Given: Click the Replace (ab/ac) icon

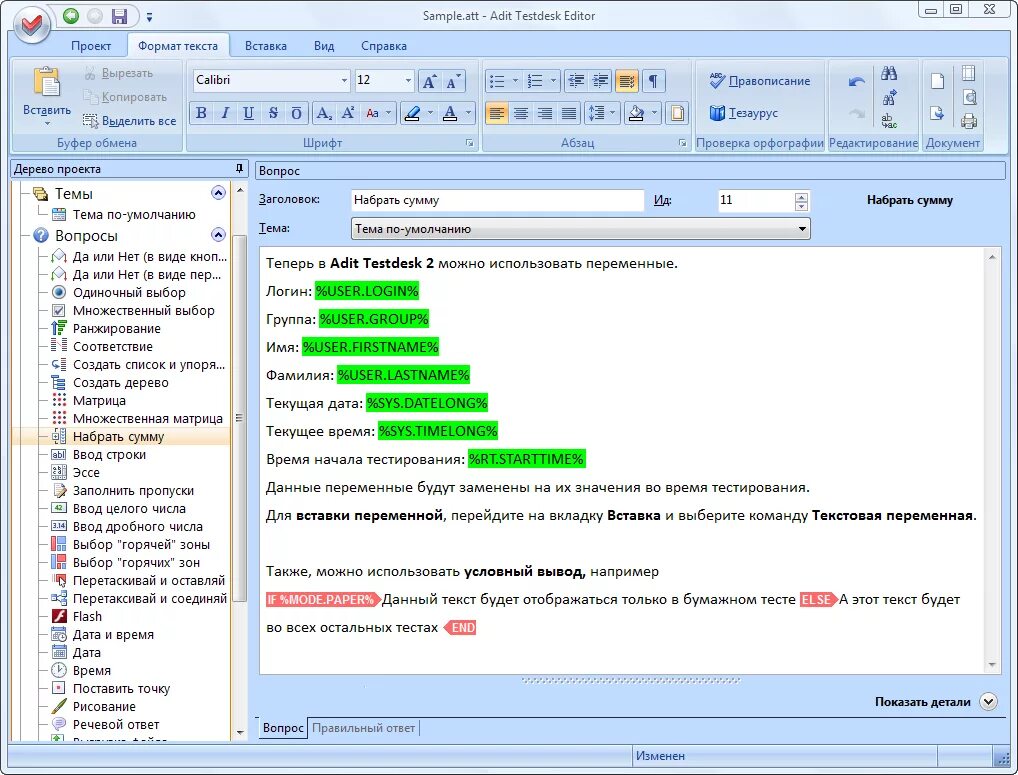Looking at the screenshot, I should click(x=889, y=121).
